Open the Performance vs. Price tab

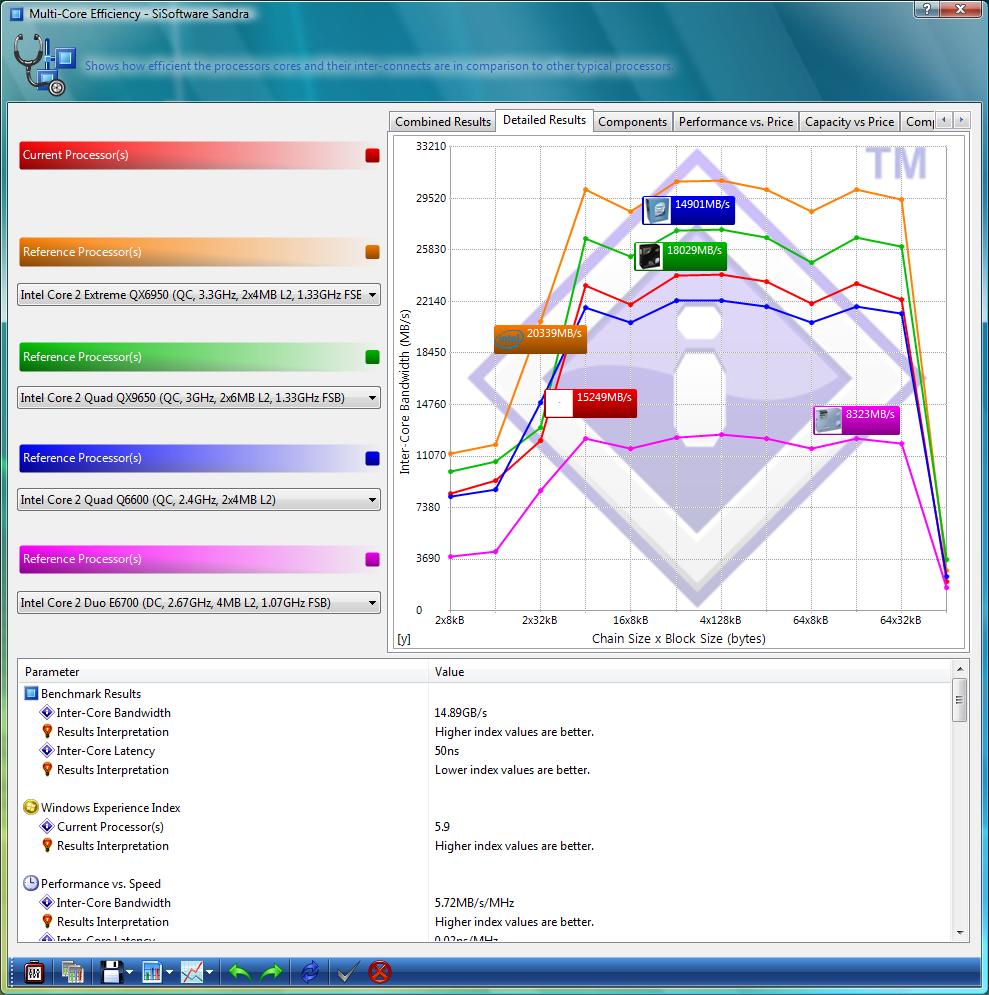736,121
